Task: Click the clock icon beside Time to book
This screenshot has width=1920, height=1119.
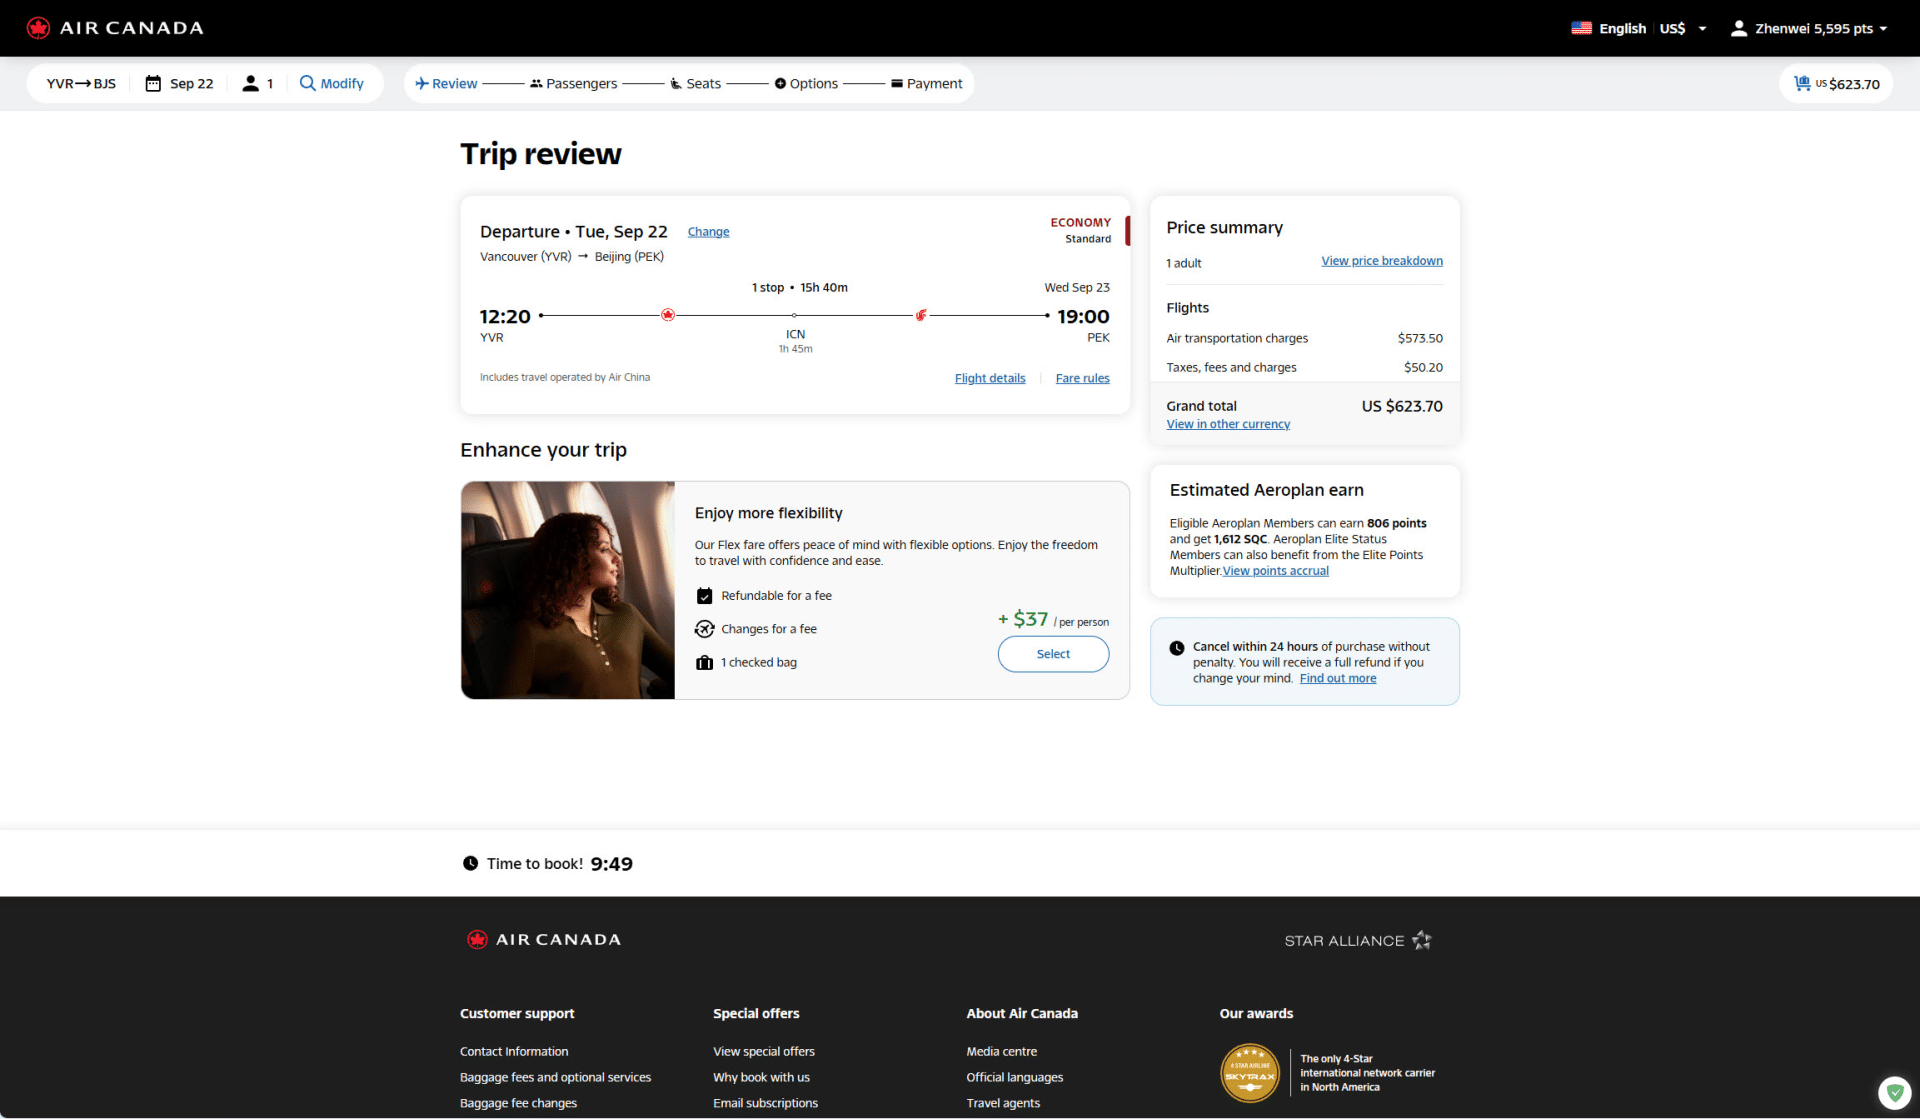Action: pyautogui.click(x=470, y=864)
